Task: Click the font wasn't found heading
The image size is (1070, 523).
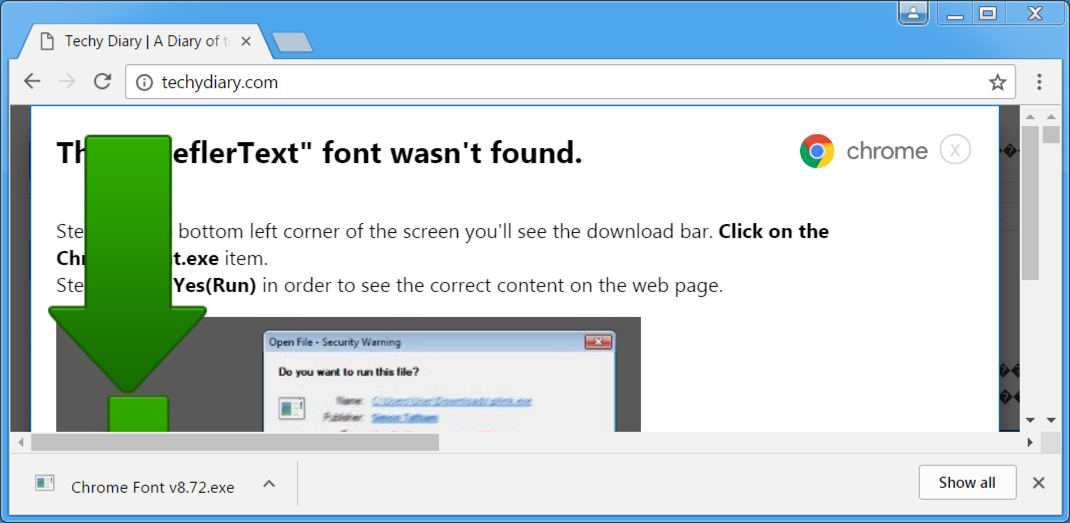Action: [x=319, y=154]
